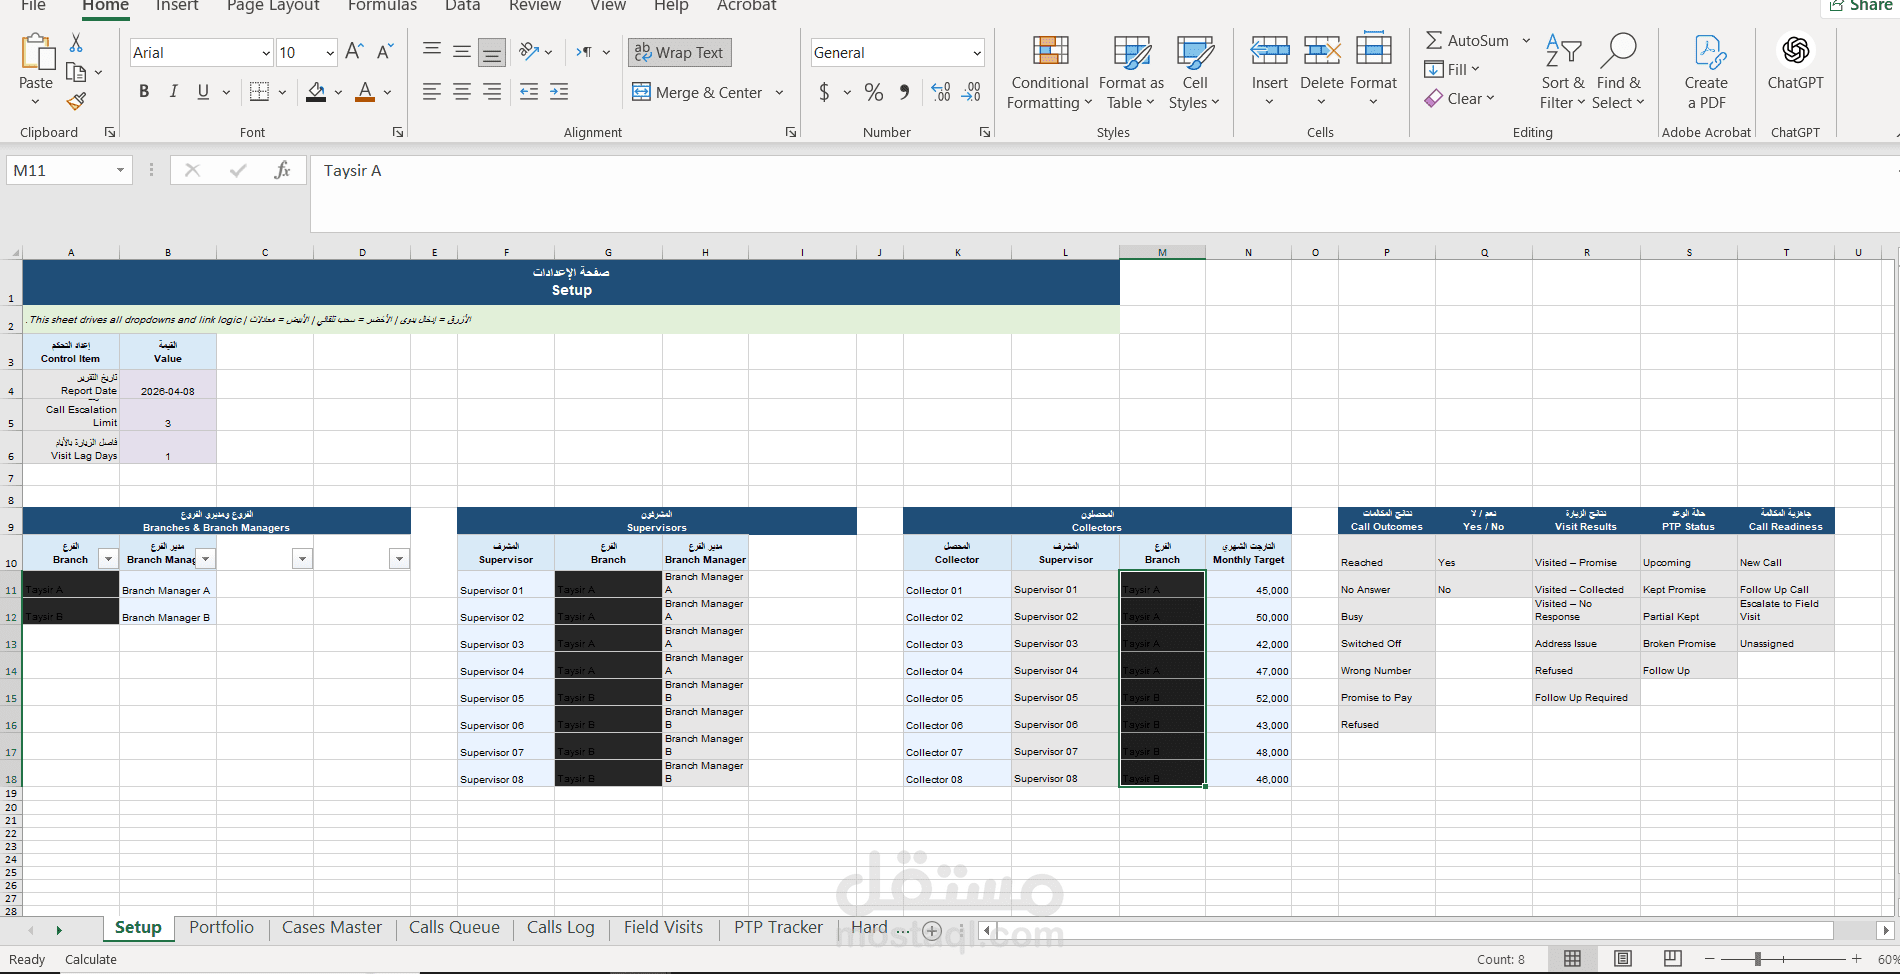Open the Insert ribbon tab
This screenshot has width=1900, height=974.
(x=177, y=6)
